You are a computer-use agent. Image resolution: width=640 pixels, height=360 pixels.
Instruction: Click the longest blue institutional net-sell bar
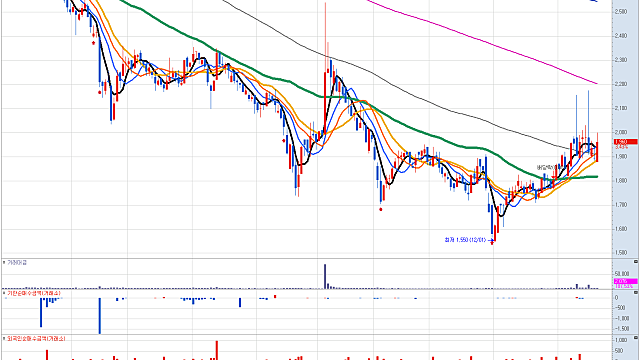[x=100, y=316]
